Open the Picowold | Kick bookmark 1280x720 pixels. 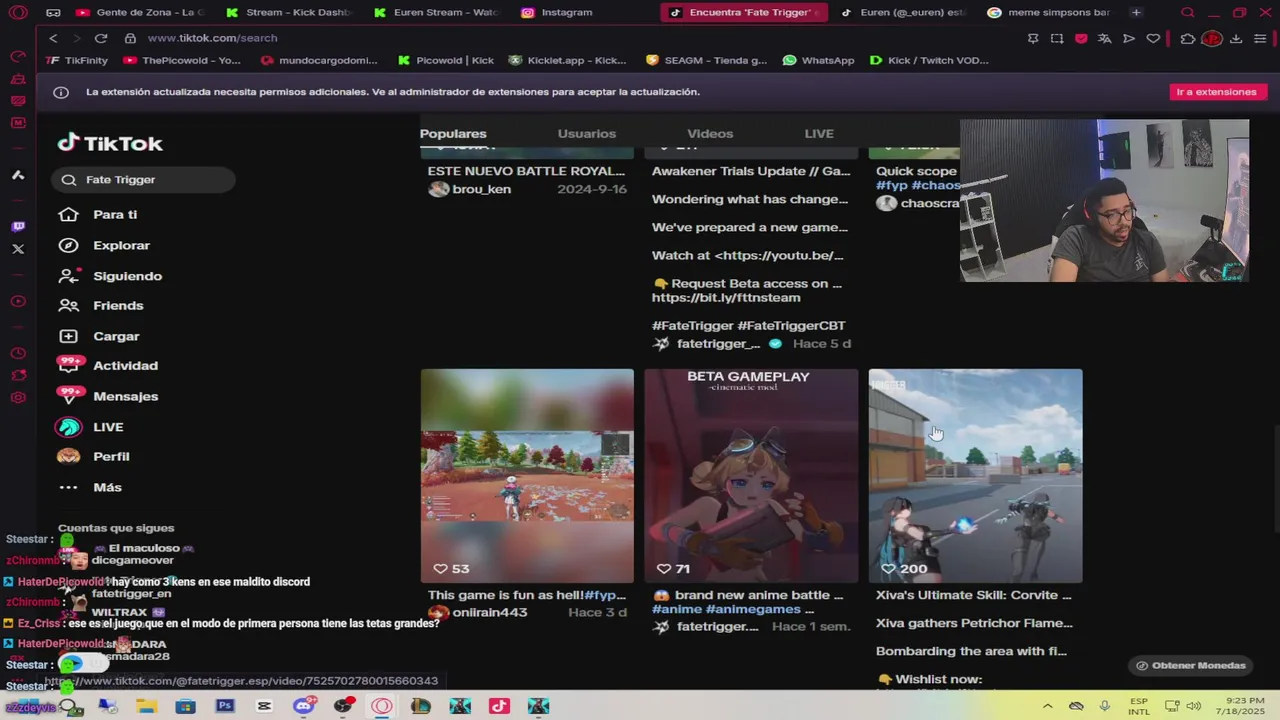point(446,60)
